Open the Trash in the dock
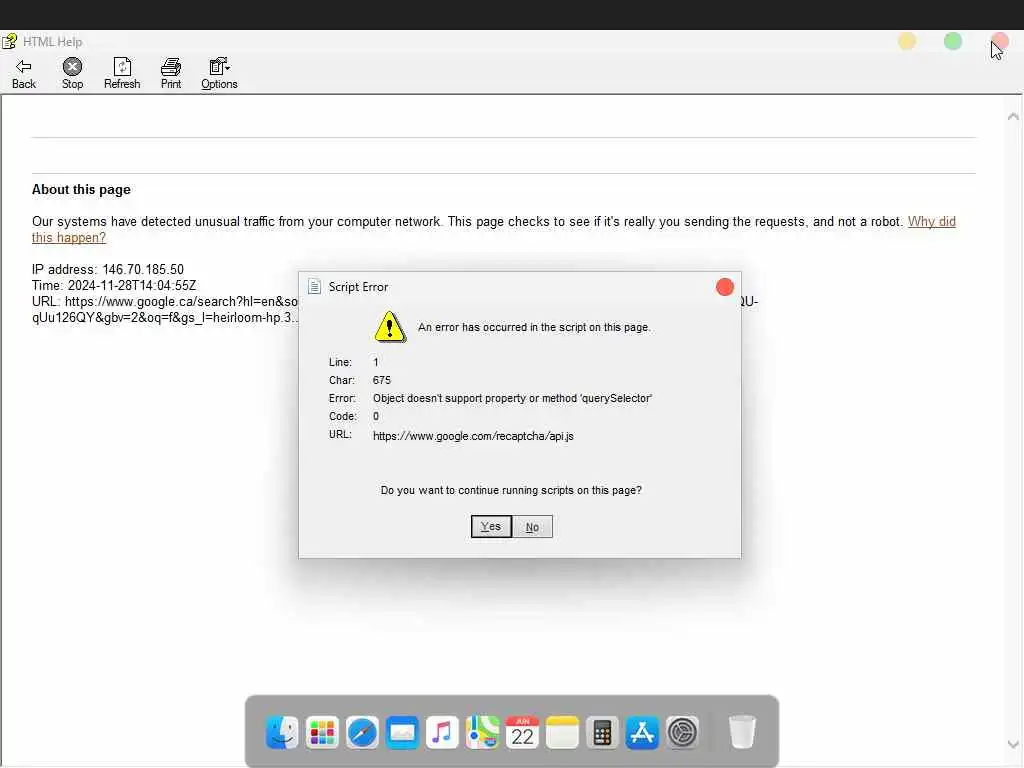This screenshot has width=1024, height=768. click(742, 732)
